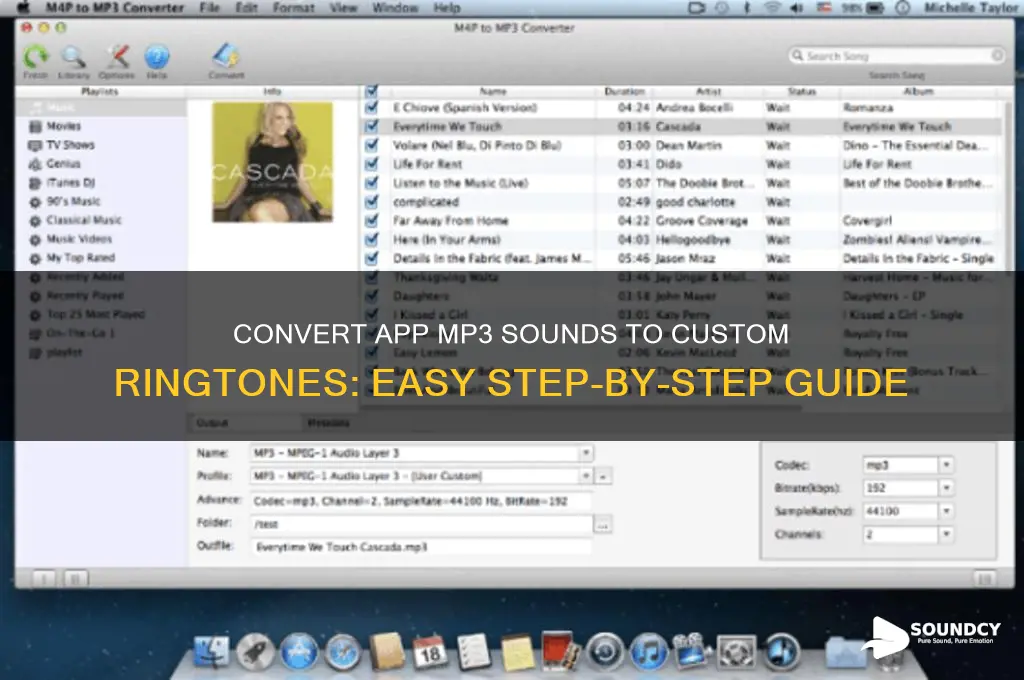Uncheck the complicated song checkbox
This screenshot has height=680, width=1024.
pyautogui.click(x=372, y=202)
